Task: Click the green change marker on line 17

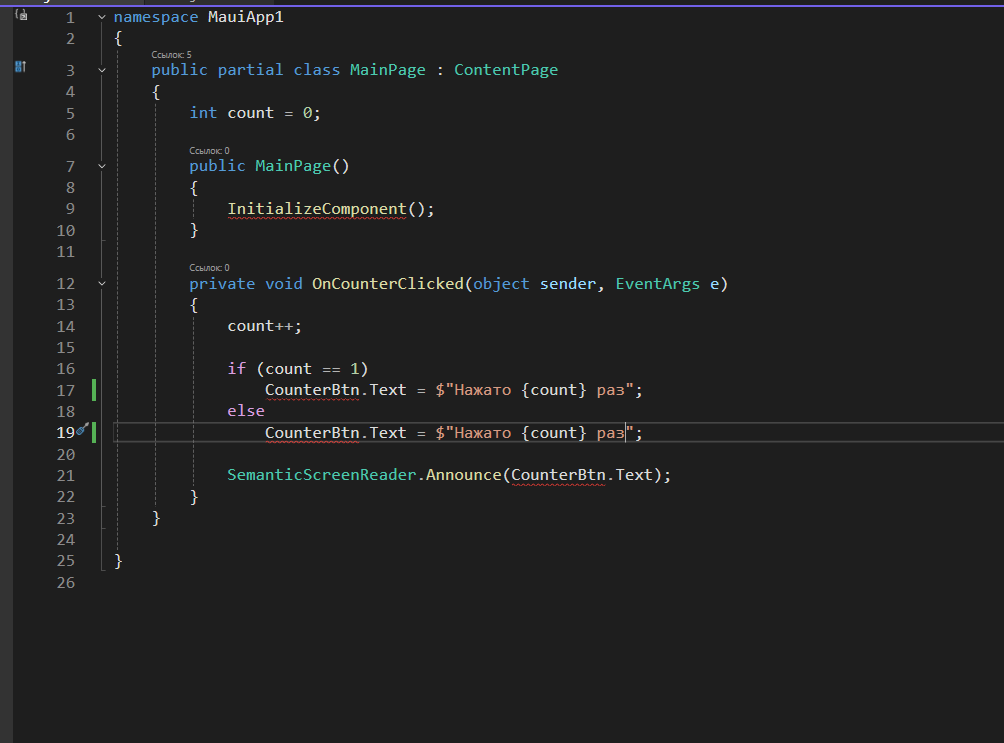Action: 94,390
